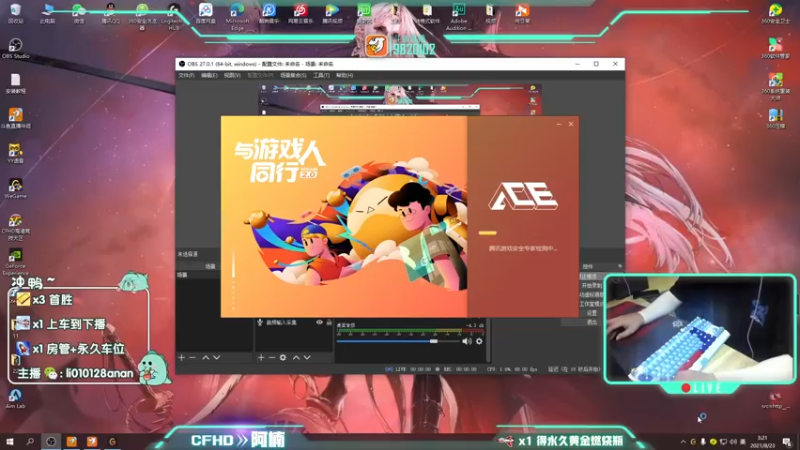Add a new scene in OBS
Screen dimensions: 800x450
182,358
